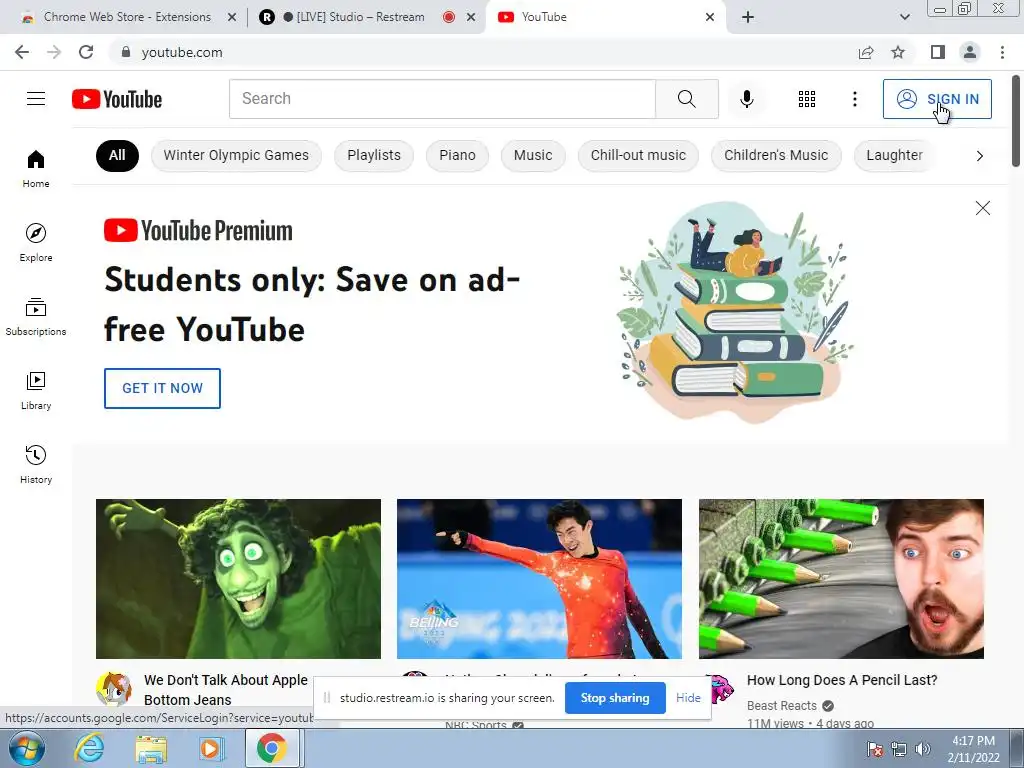Click the magnifier search button

pyautogui.click(x=686, y=99)
